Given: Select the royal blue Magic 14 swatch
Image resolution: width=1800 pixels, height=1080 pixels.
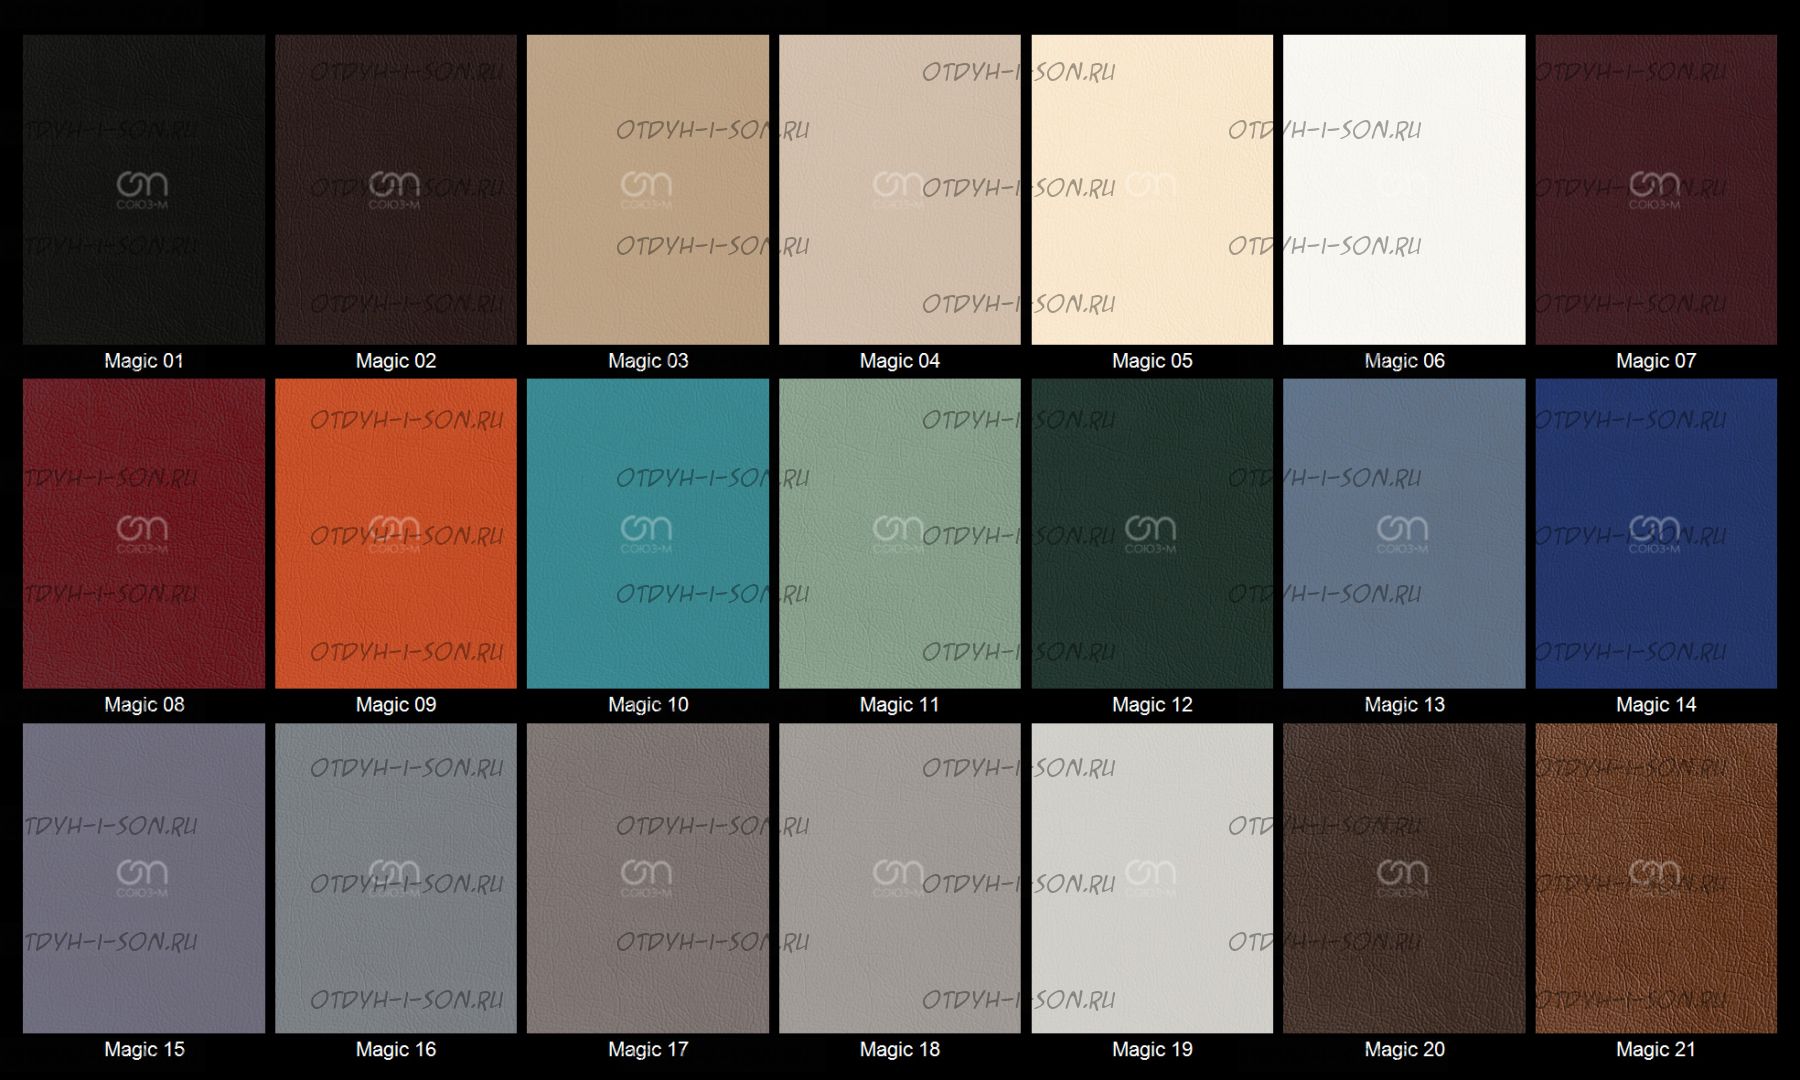Looking at the screenshot, I should [x=1656, y=533].
